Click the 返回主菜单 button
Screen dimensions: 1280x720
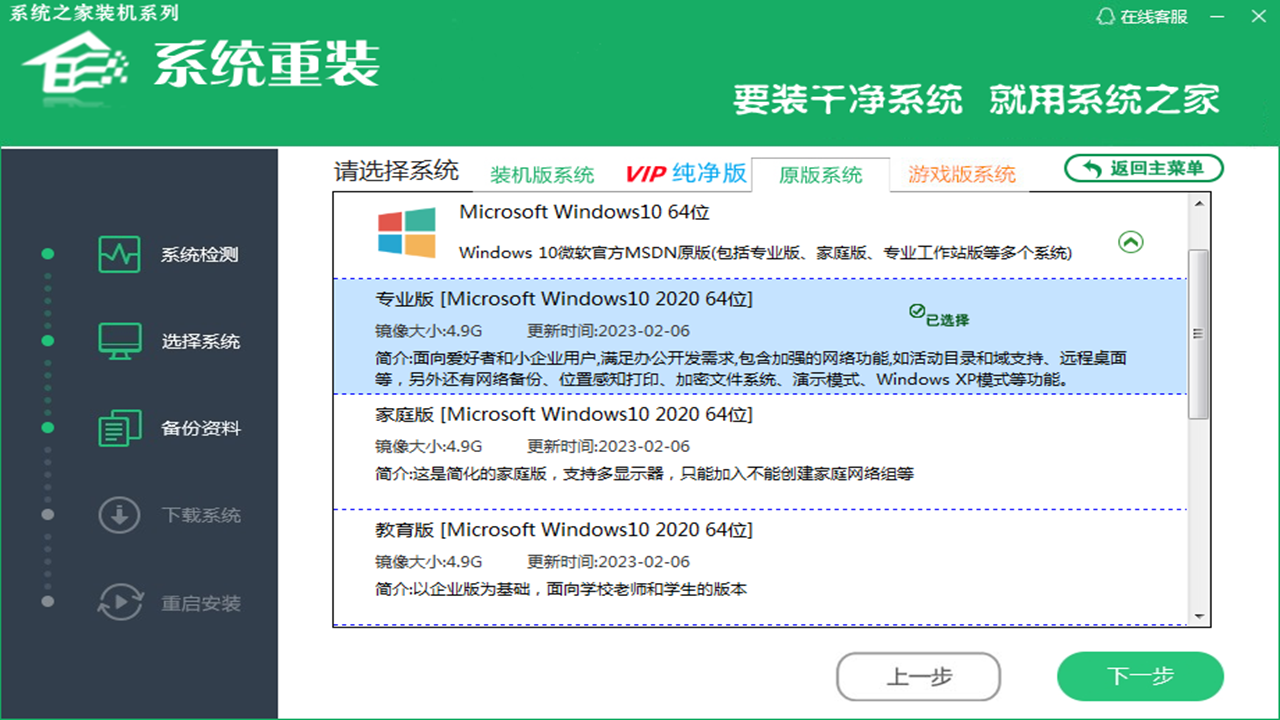click(x=1142, y=168)
